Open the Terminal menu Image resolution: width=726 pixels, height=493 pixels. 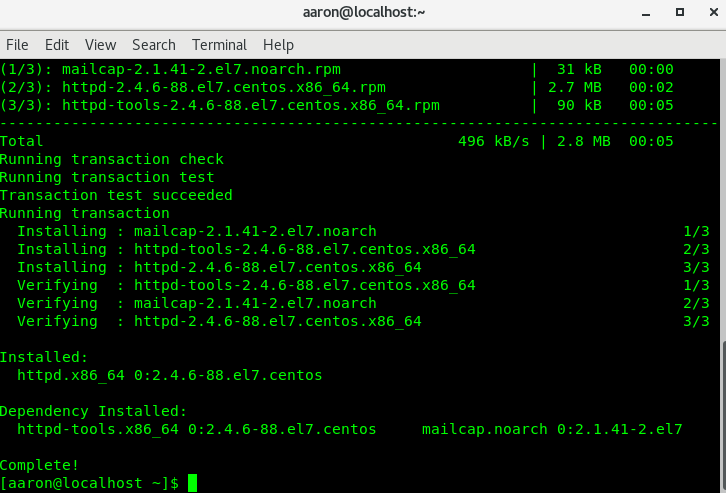pos(219,45)
